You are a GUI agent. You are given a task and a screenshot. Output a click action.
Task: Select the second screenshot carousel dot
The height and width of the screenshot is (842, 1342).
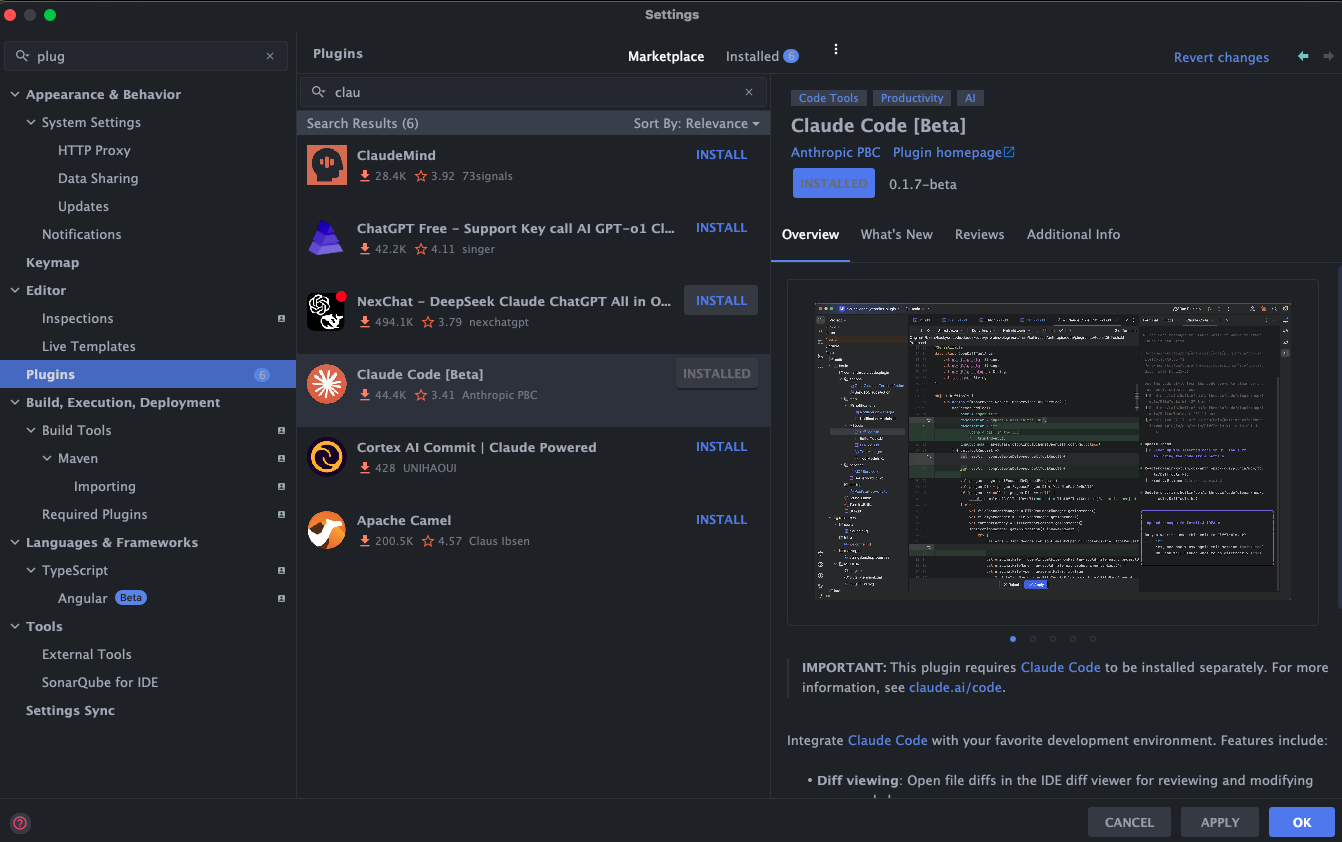click(x=1033, y=638)
